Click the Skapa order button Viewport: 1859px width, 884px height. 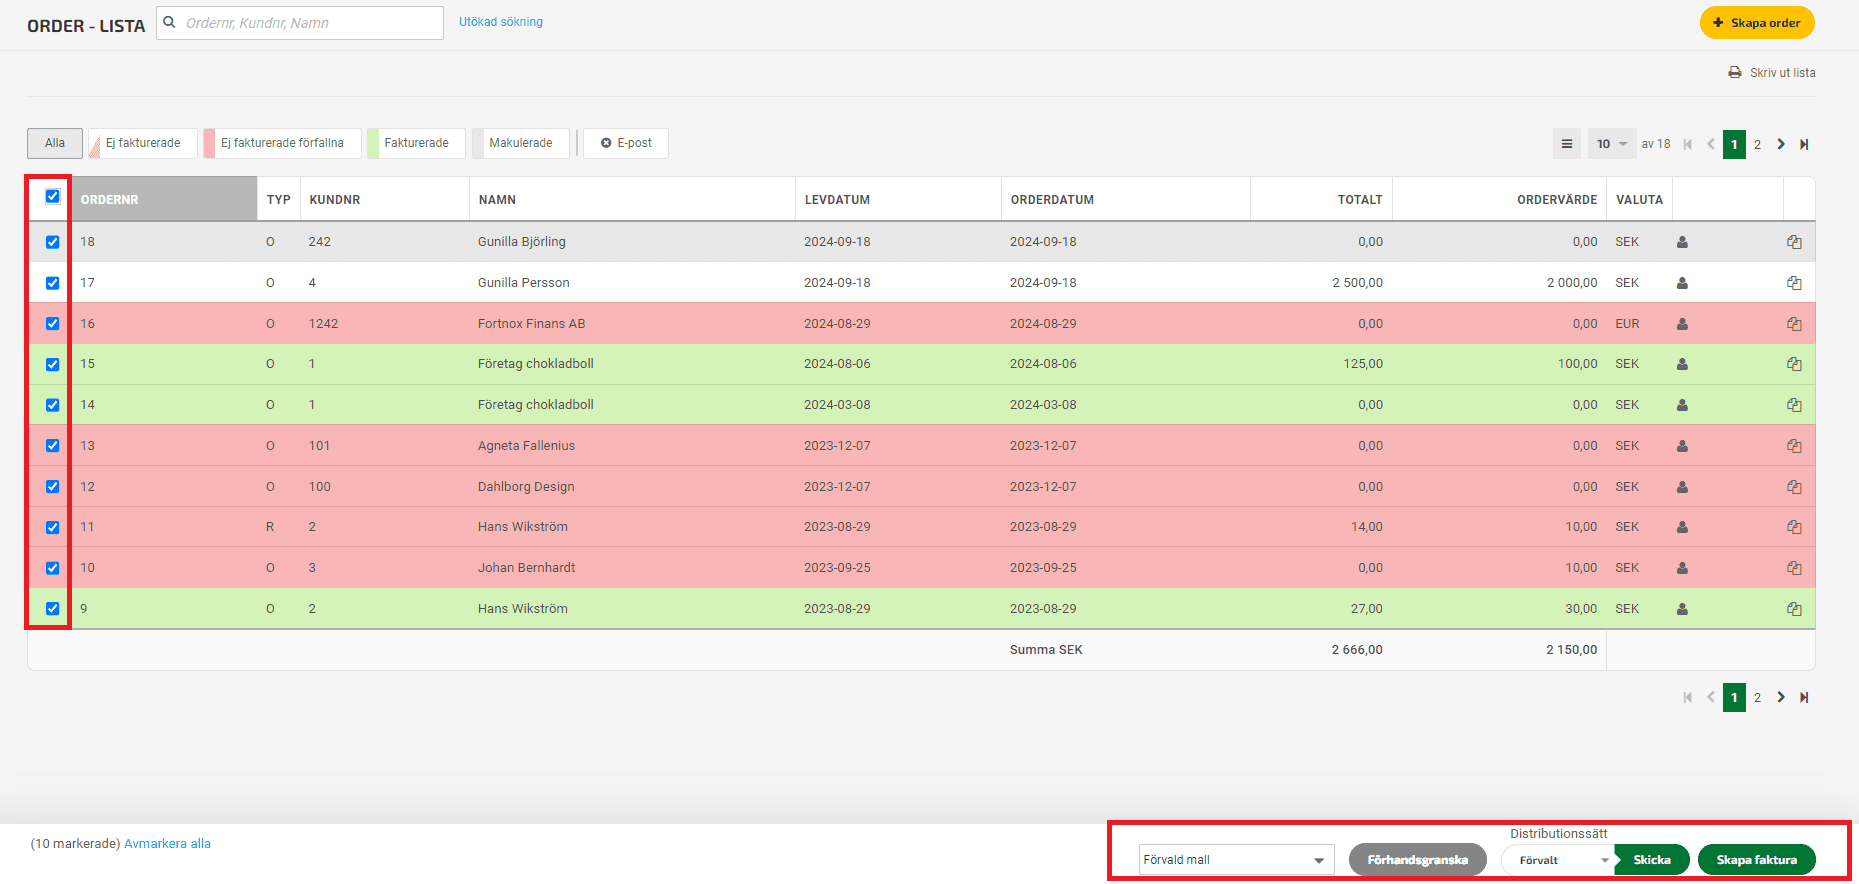click(x=1757, y=23)
